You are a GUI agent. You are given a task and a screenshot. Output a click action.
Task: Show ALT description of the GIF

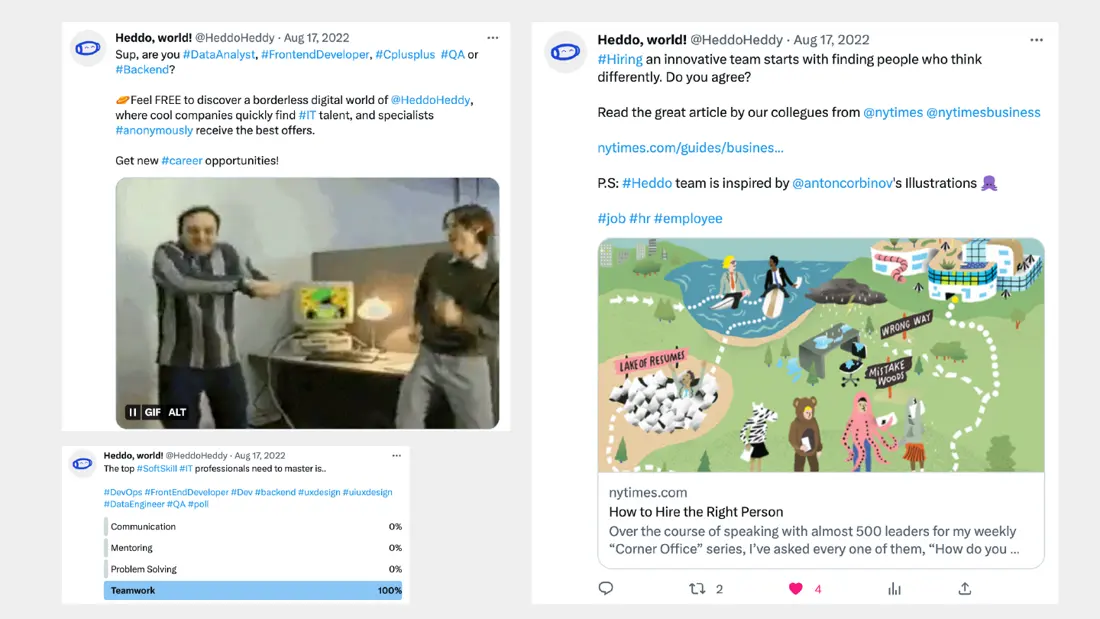(177, 412)
